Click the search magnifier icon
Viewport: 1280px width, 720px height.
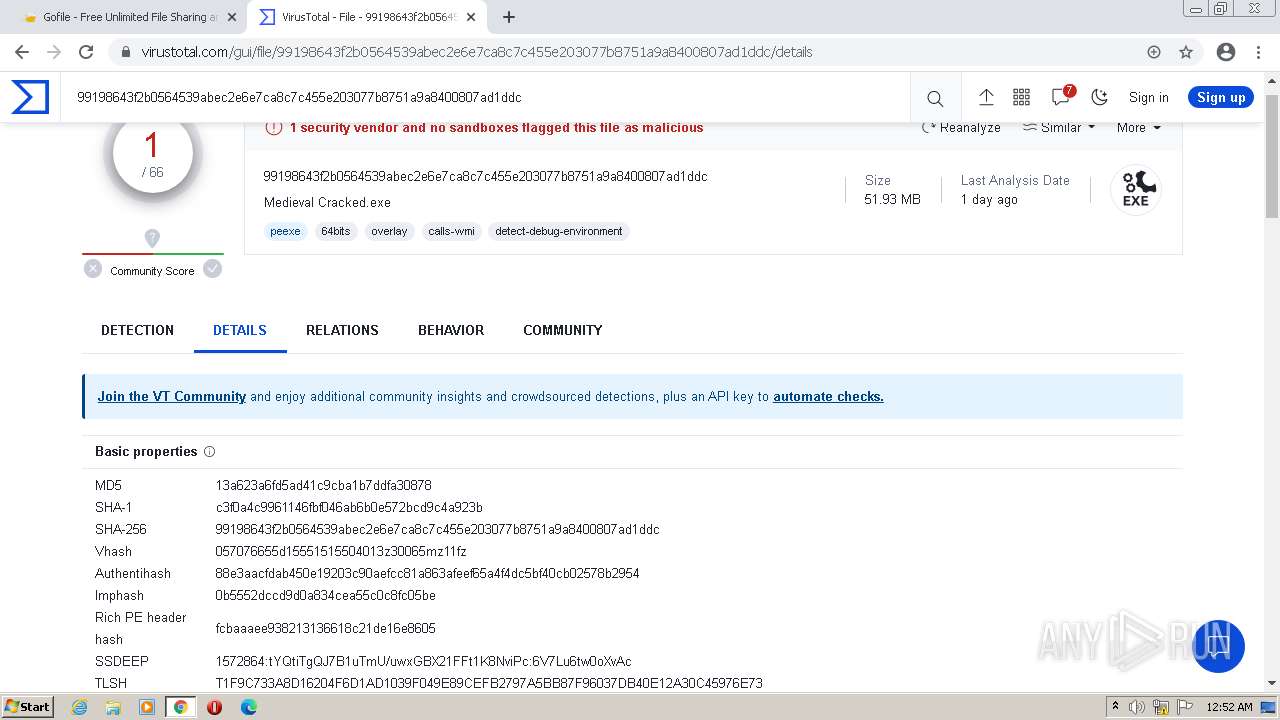pyautogui.click(x=935, y=98)
